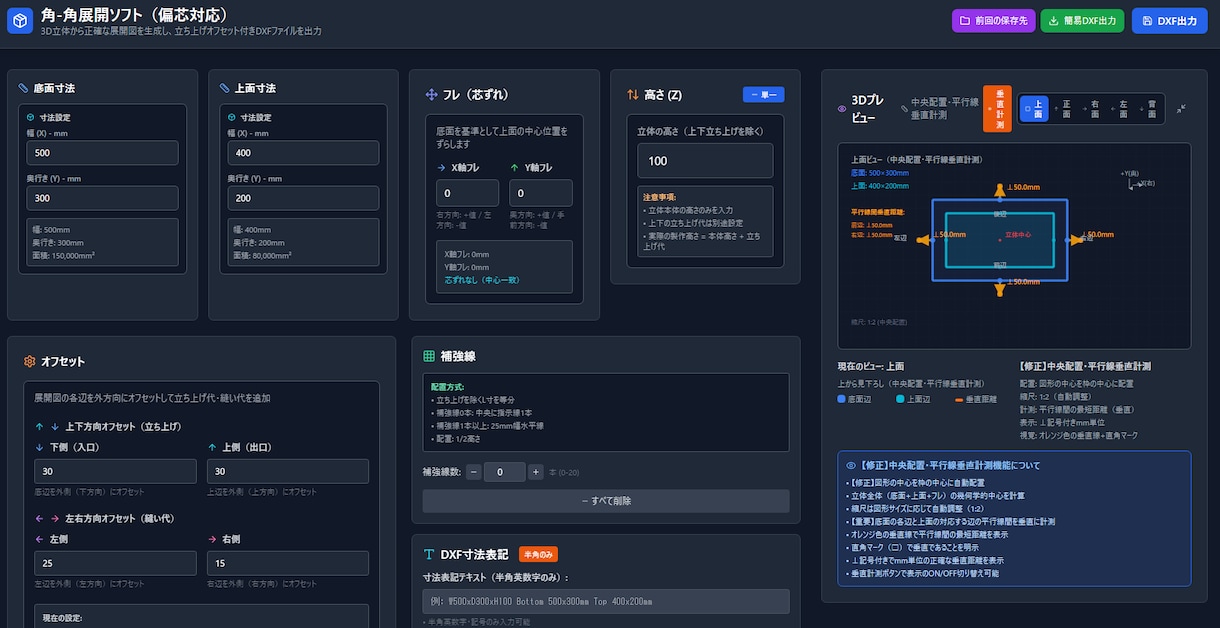Select the 上面 view tab

[1034, 109]
